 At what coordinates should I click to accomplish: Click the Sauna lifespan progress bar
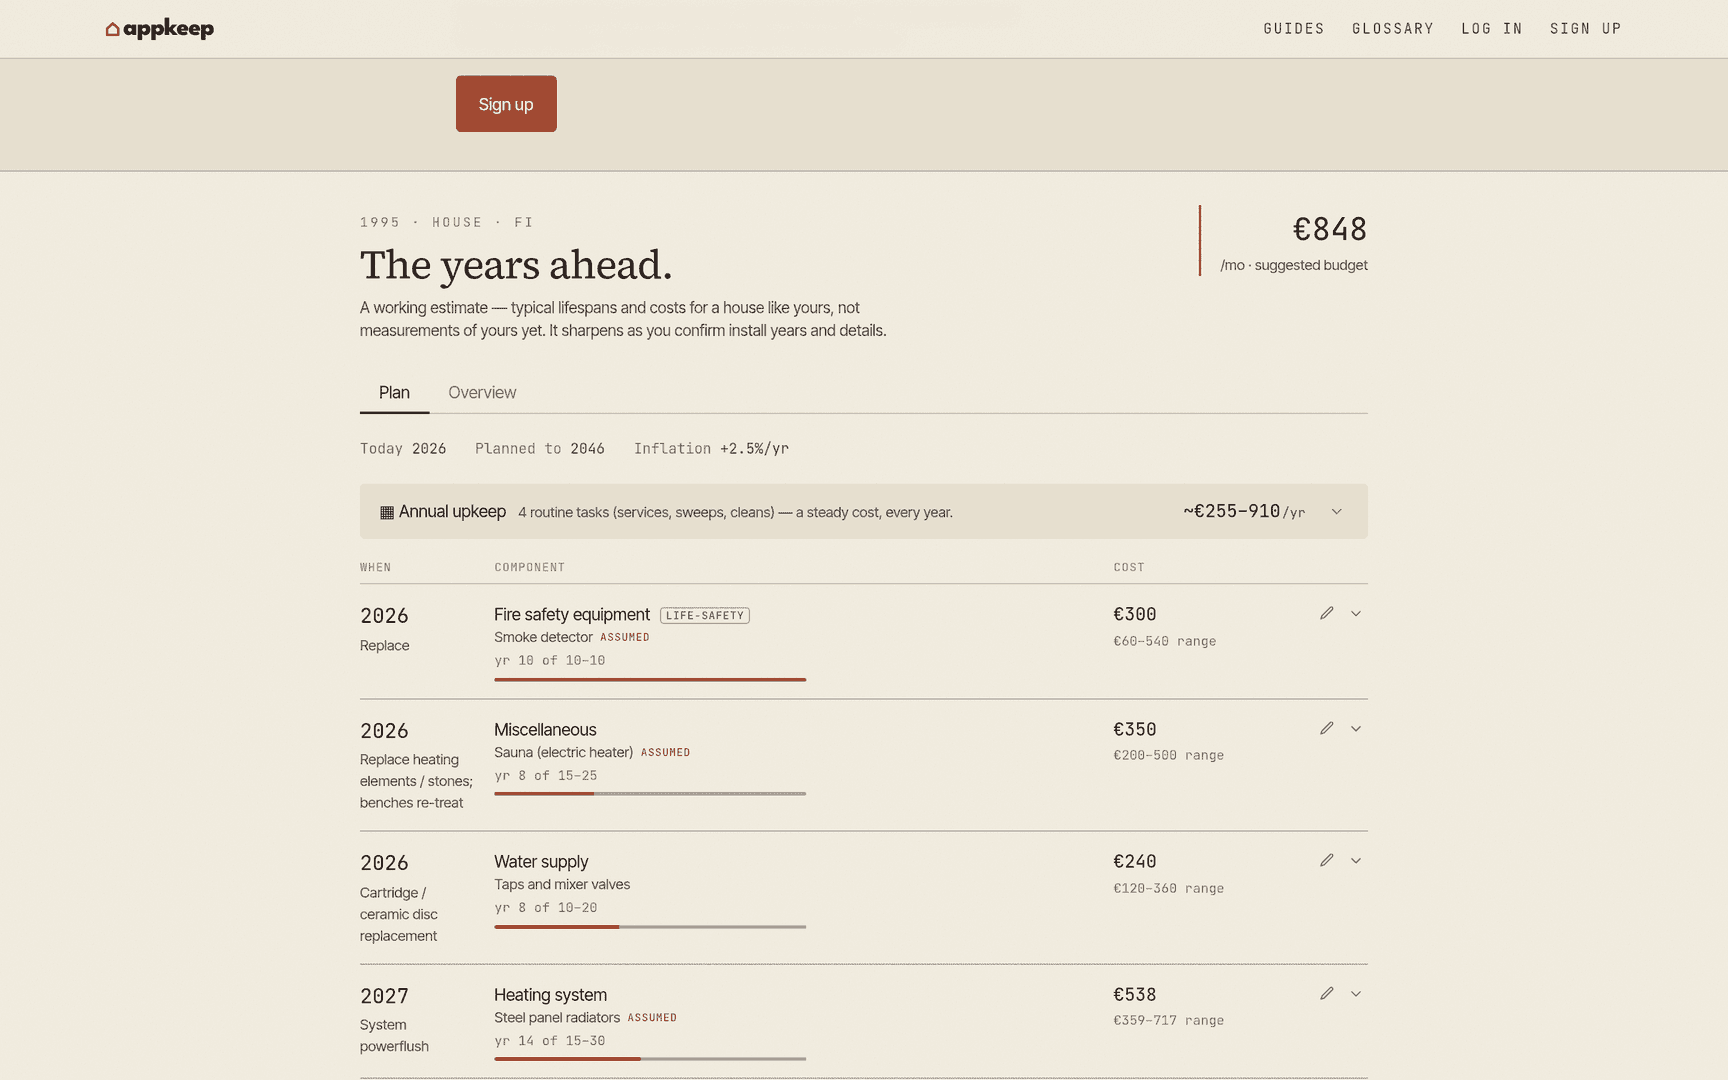pyautogui.click(x=650, y=793)
